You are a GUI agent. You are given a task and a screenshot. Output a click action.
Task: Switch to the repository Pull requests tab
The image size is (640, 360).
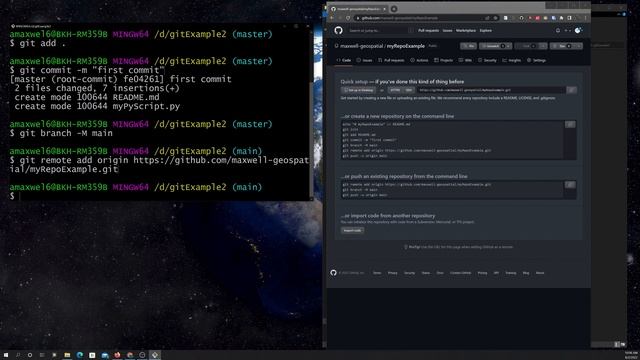tap(391, 60)
